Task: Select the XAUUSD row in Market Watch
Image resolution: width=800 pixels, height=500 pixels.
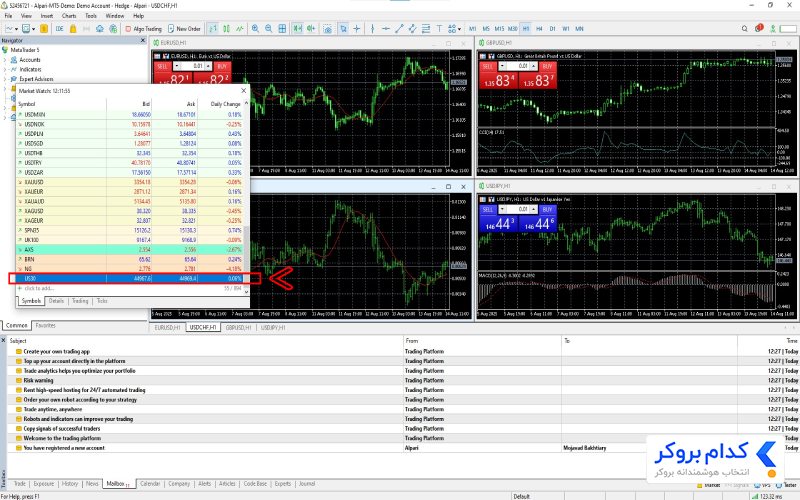Action: point(130,182)
